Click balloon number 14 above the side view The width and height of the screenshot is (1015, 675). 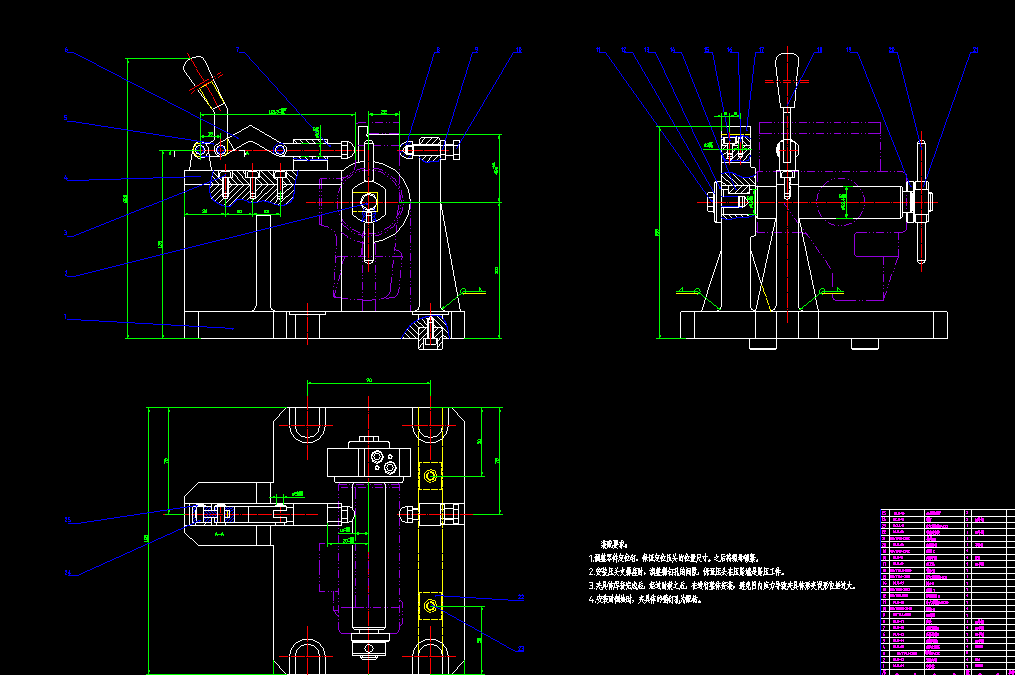673,50
